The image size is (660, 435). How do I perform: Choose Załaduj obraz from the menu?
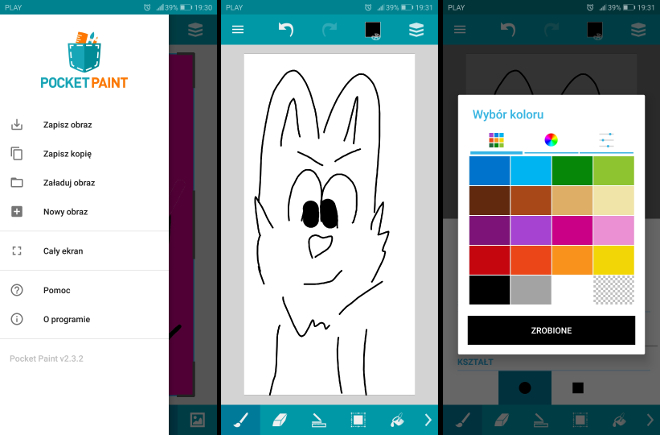point(69,183)
